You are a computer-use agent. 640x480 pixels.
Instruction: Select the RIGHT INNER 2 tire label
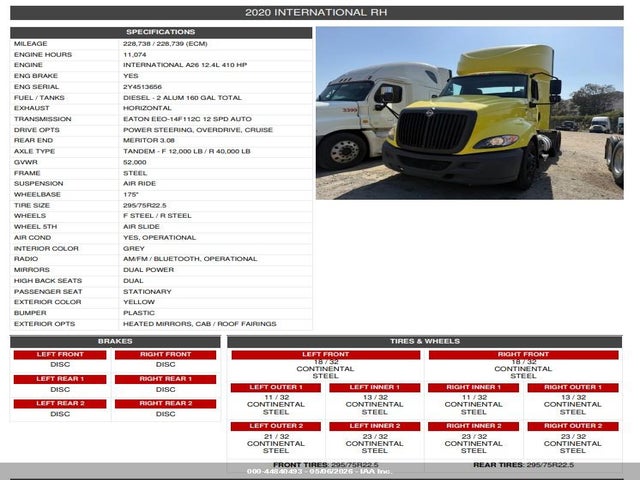pos(473,427)
